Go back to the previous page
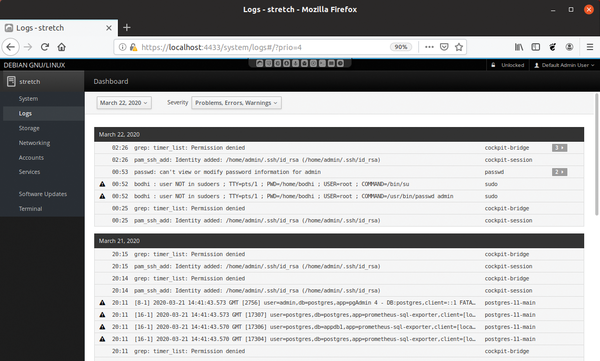The height and width of the screenshot is (361, 600). pyautogui.click(x=11, y=47)
